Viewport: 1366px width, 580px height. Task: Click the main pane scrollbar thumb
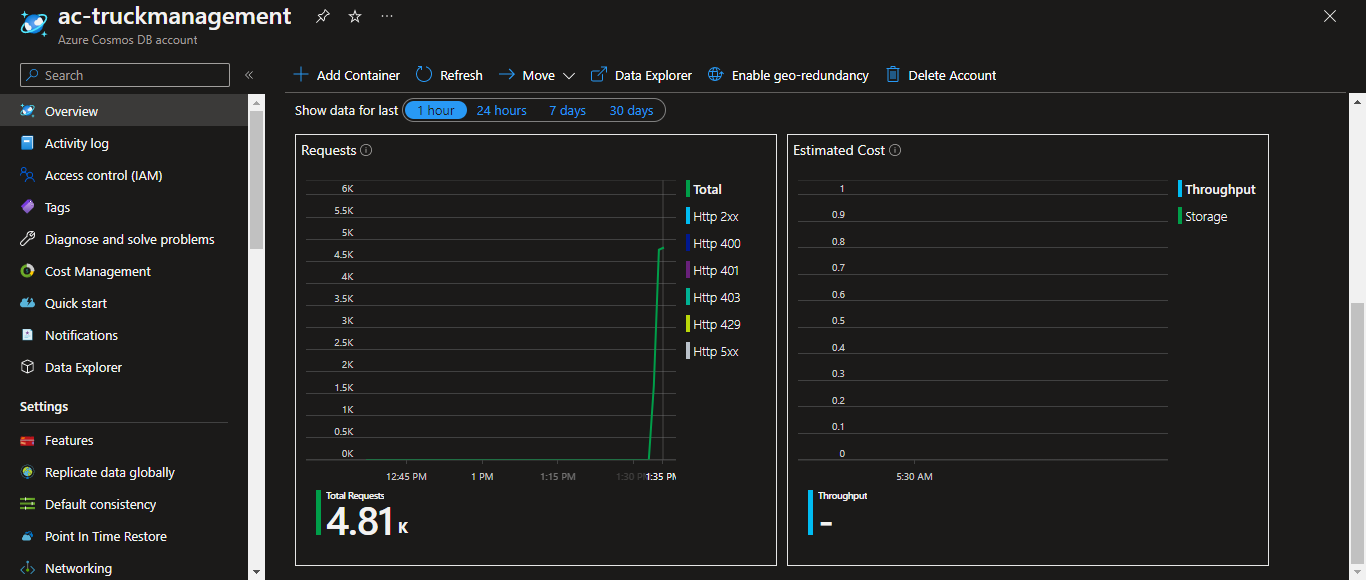click(x=1357, y=431)
